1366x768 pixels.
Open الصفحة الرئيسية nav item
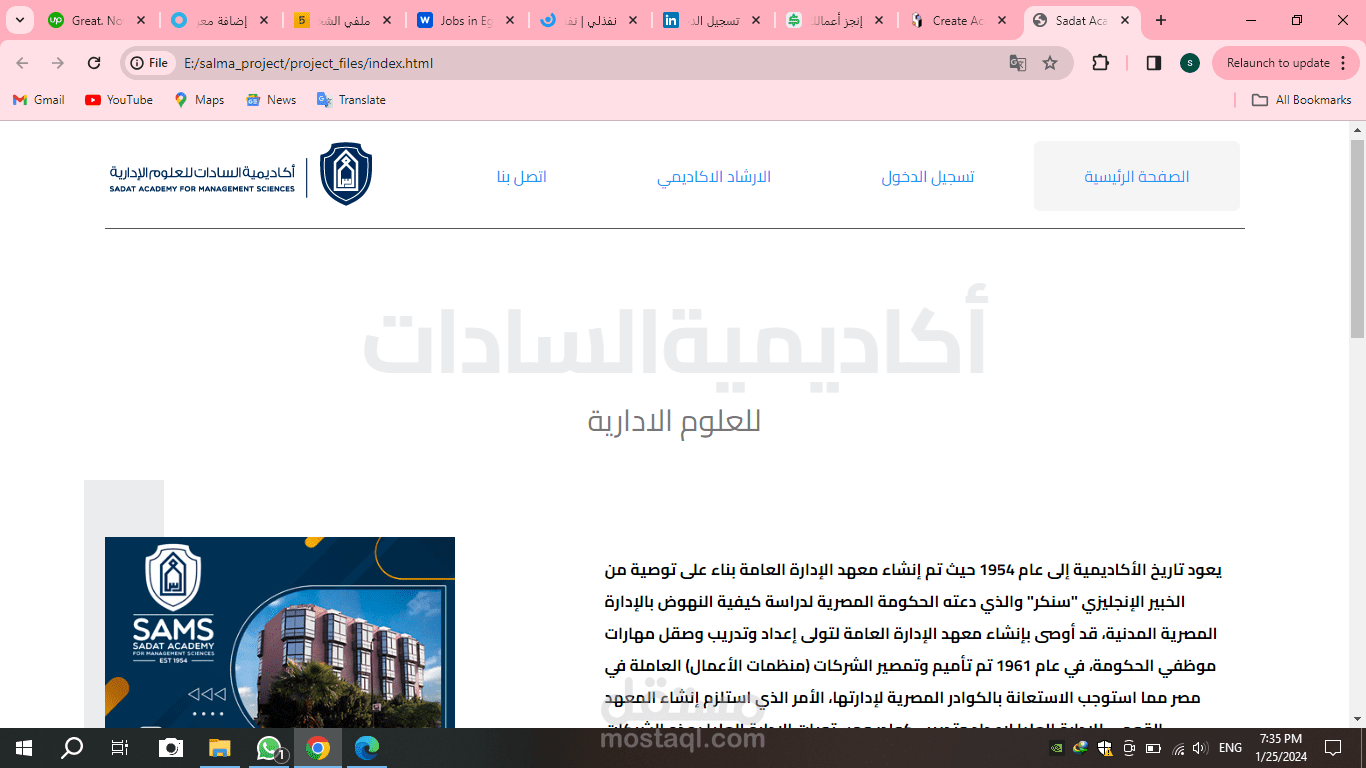coord(1137,176)
